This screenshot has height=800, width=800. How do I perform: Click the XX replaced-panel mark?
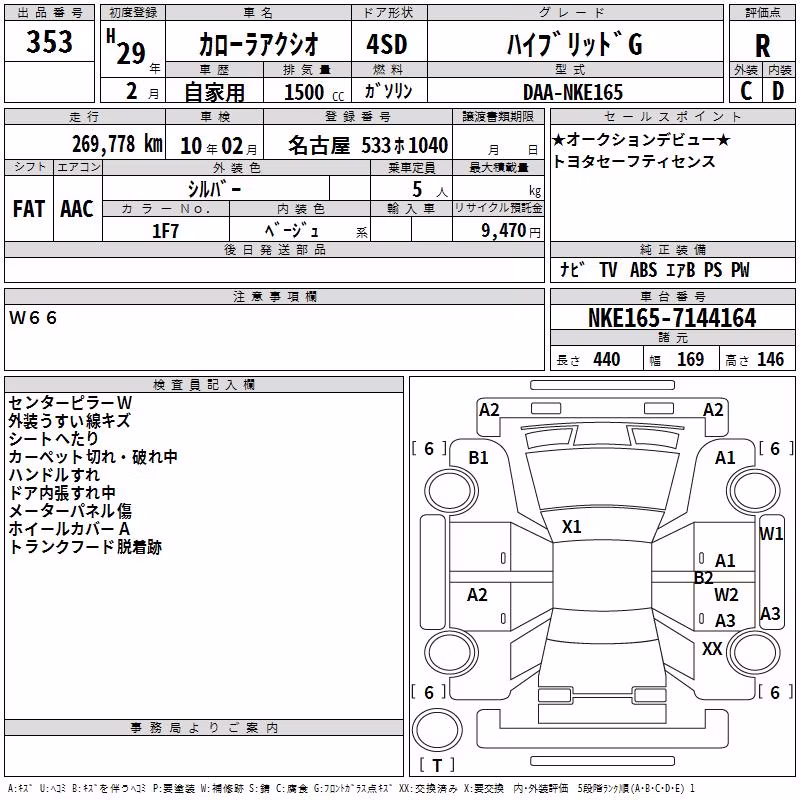712,648
